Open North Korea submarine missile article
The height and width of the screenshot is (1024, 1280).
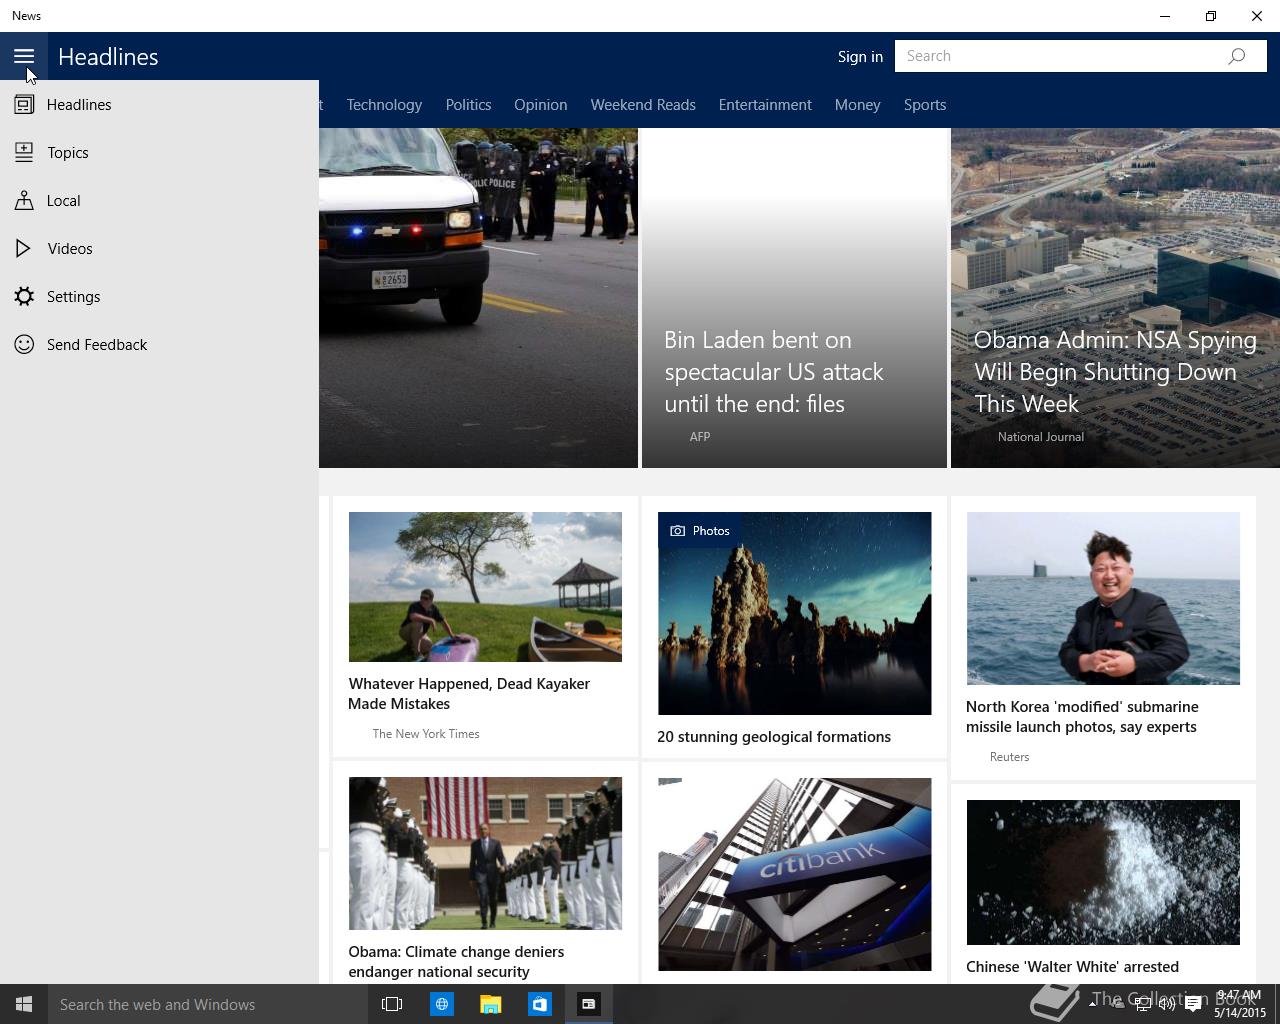[1082, 716]
